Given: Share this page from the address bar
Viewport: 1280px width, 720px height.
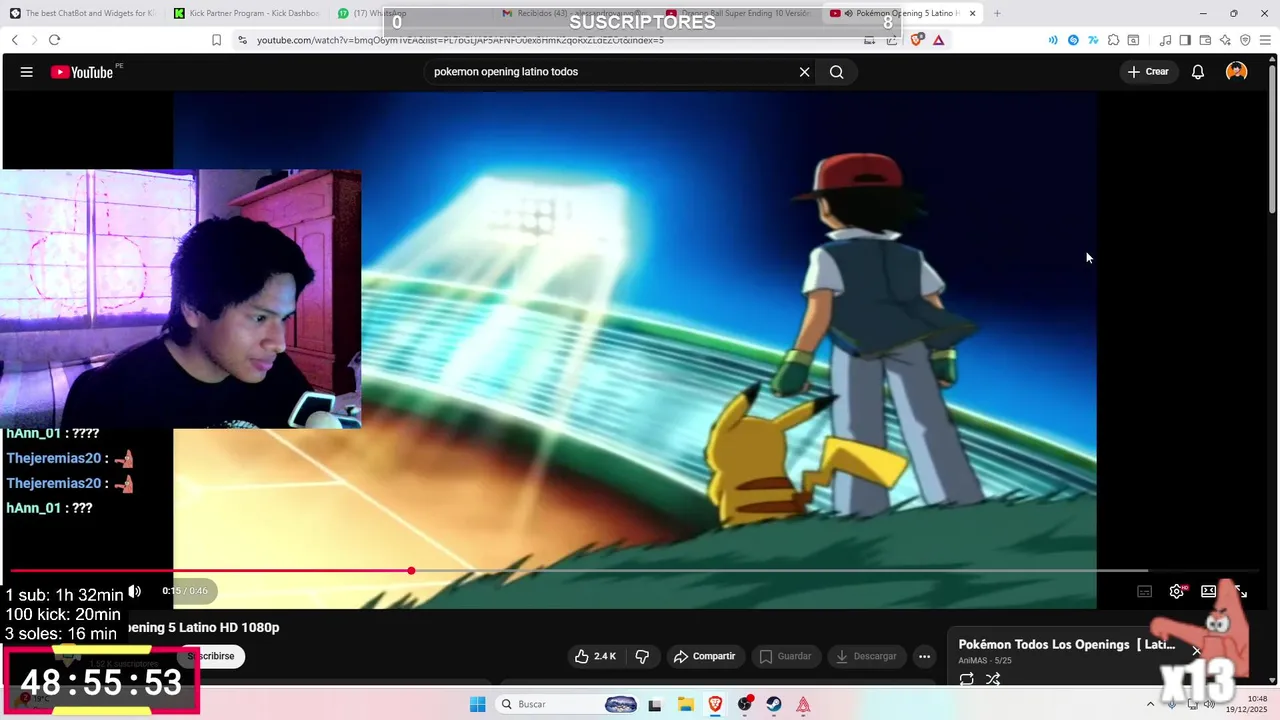Looking at the screenshot, I should pyautogui.click(x=892, y=40).
